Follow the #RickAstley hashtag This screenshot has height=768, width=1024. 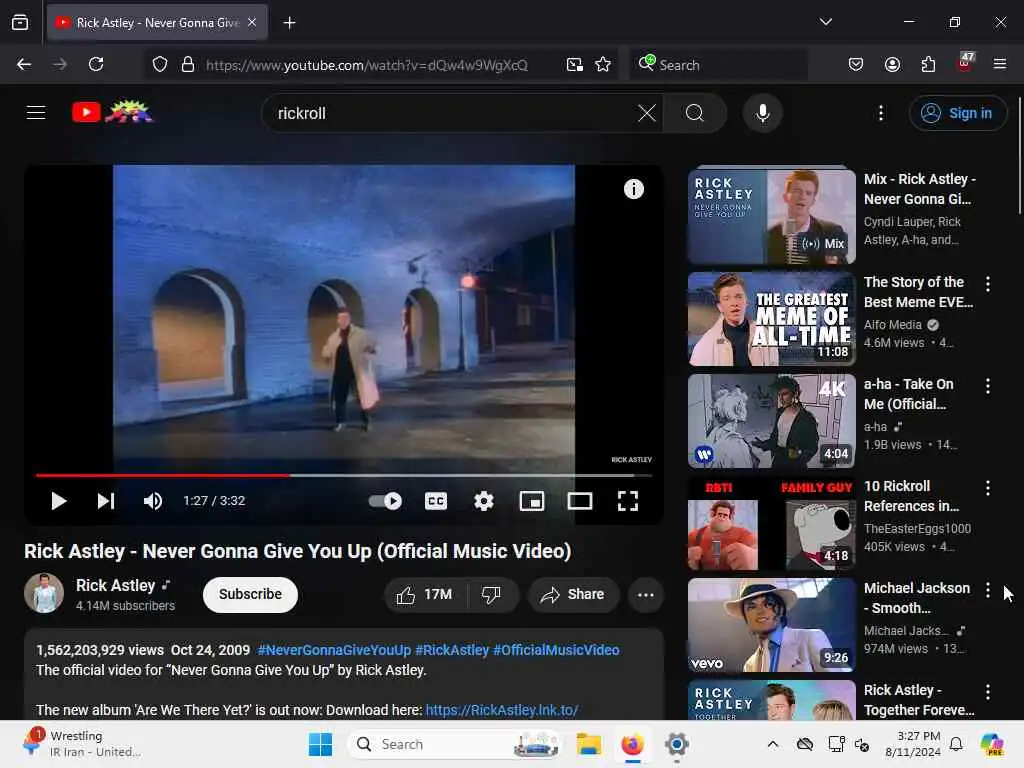pyautogui.click(x=452, y=650)
